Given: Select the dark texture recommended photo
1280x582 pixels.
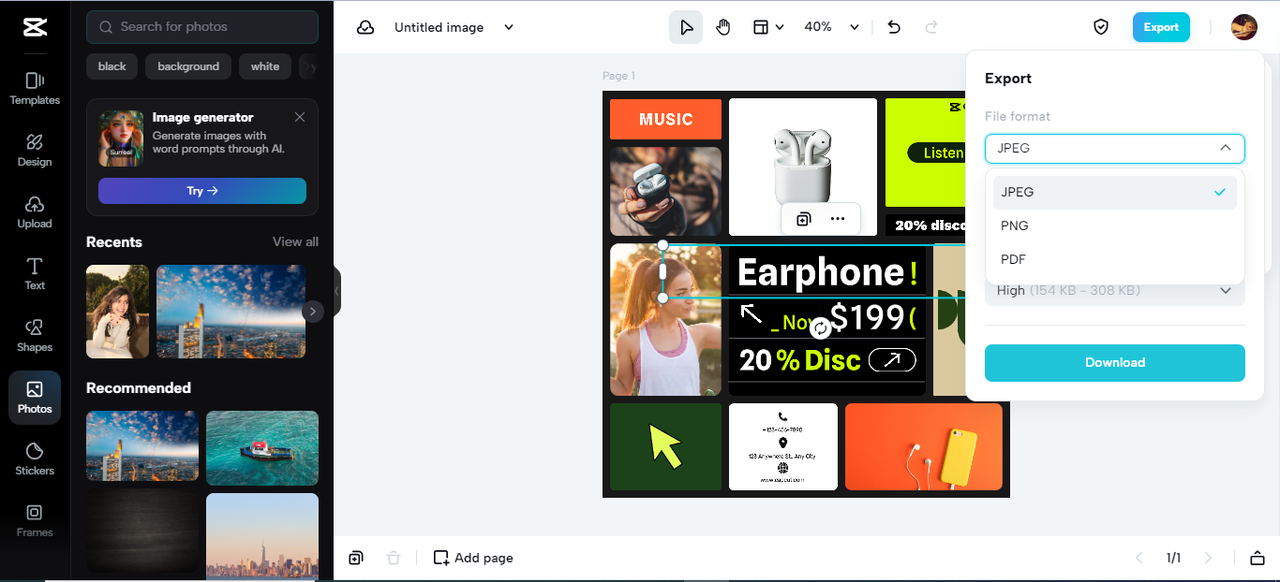Looking at the screenshot, I should coord(142,532).
